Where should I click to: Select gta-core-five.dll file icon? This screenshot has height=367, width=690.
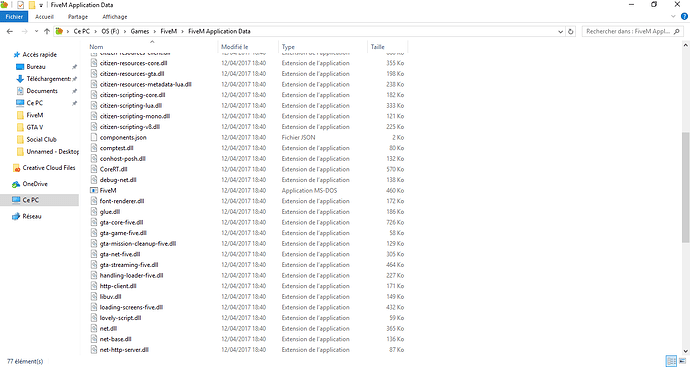pos(93,222)
